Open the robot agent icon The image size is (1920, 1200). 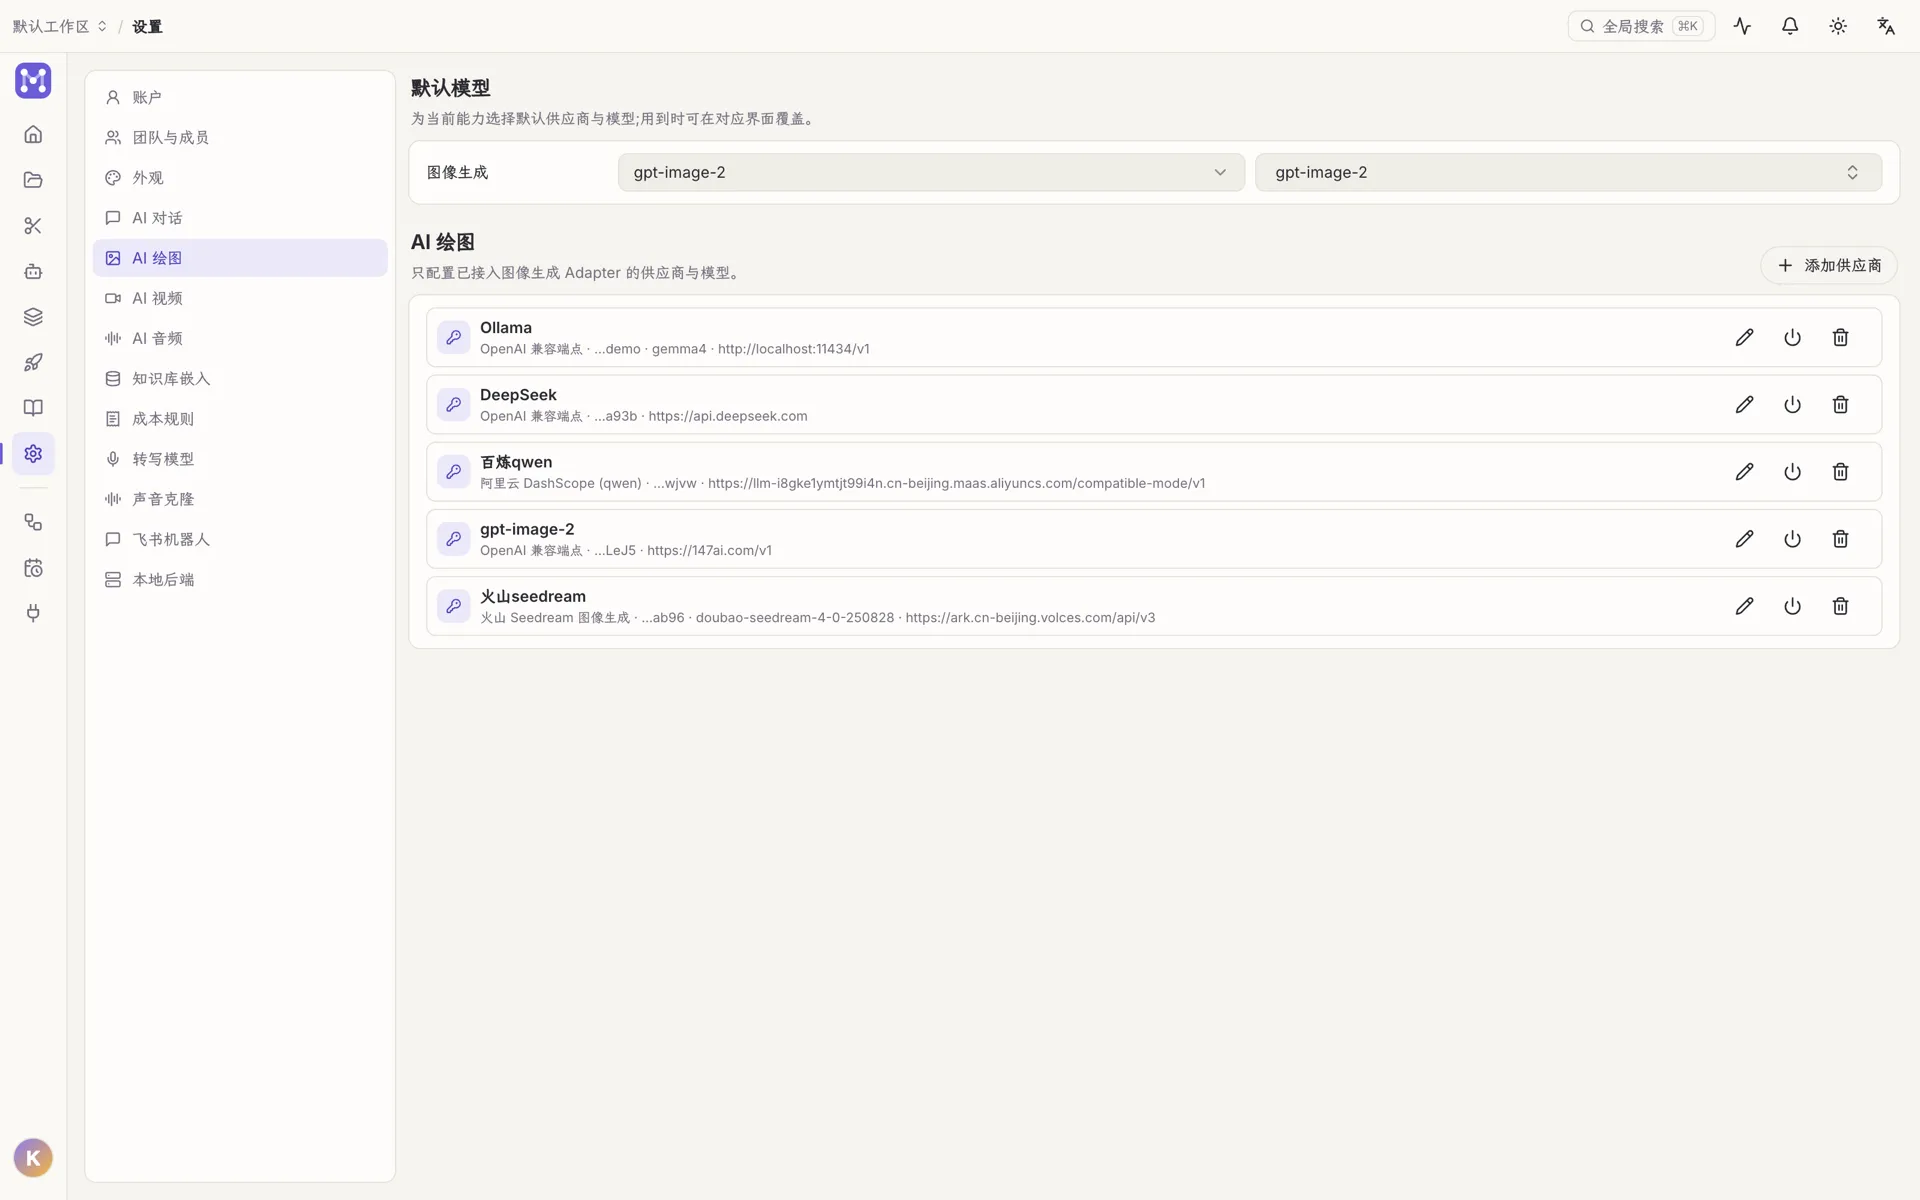[x=33, y=271]
